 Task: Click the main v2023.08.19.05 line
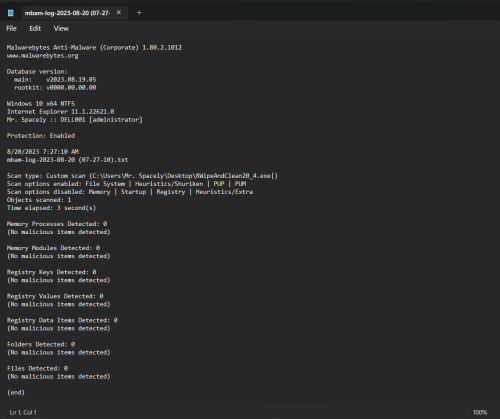pyautogui.click(x=55, y=80)
